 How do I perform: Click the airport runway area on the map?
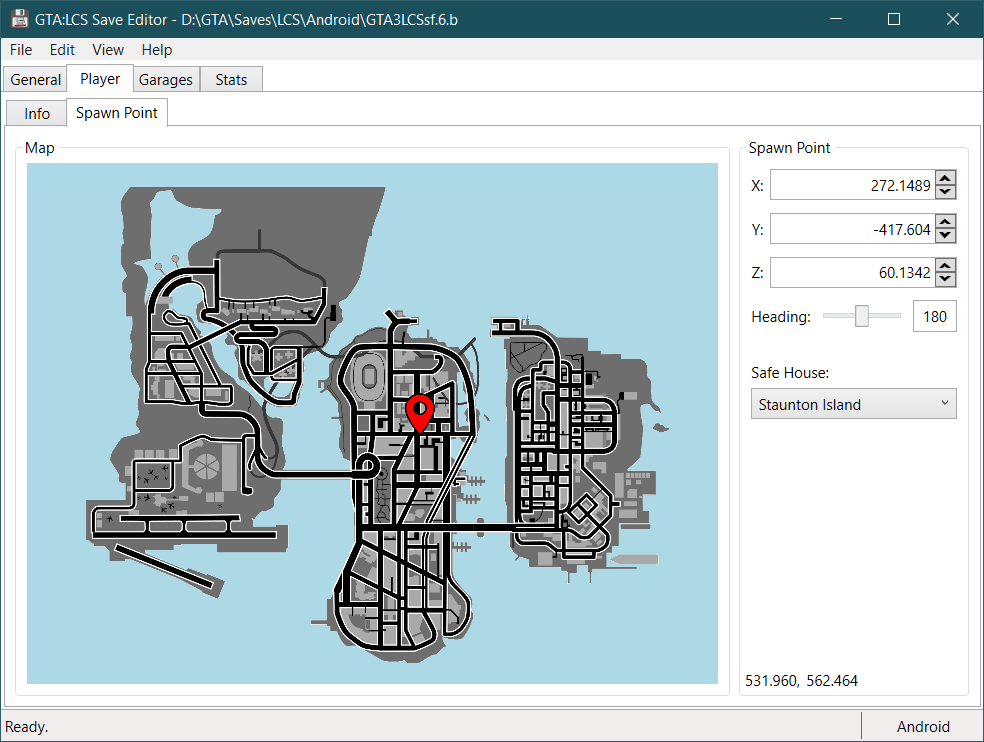(x=184, y=527)
